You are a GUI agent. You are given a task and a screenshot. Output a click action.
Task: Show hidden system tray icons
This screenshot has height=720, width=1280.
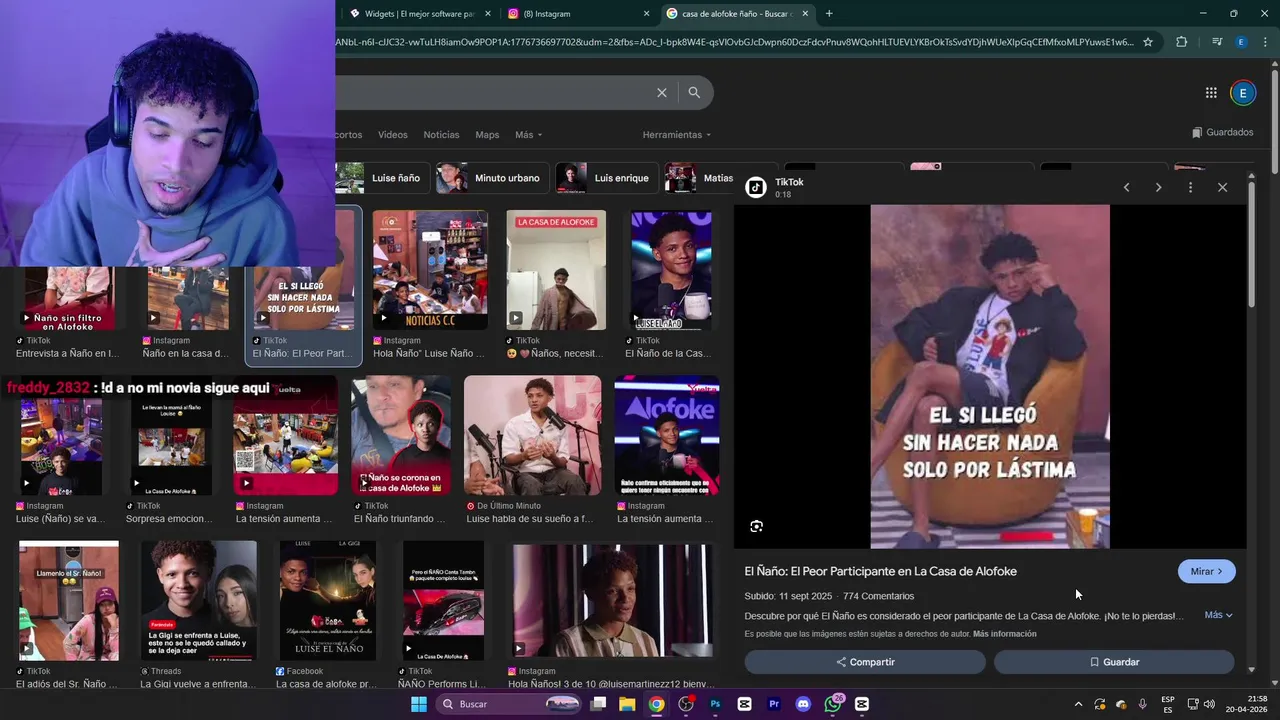click(x=1078, y=704)
